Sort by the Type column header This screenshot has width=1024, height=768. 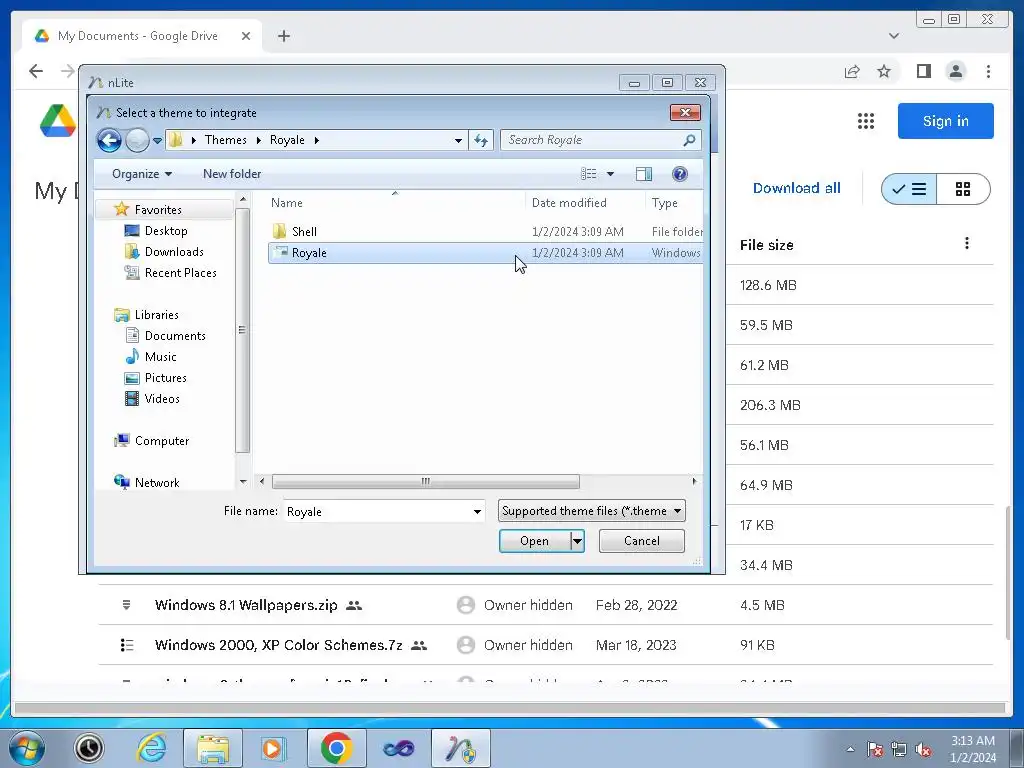(665, 203)
